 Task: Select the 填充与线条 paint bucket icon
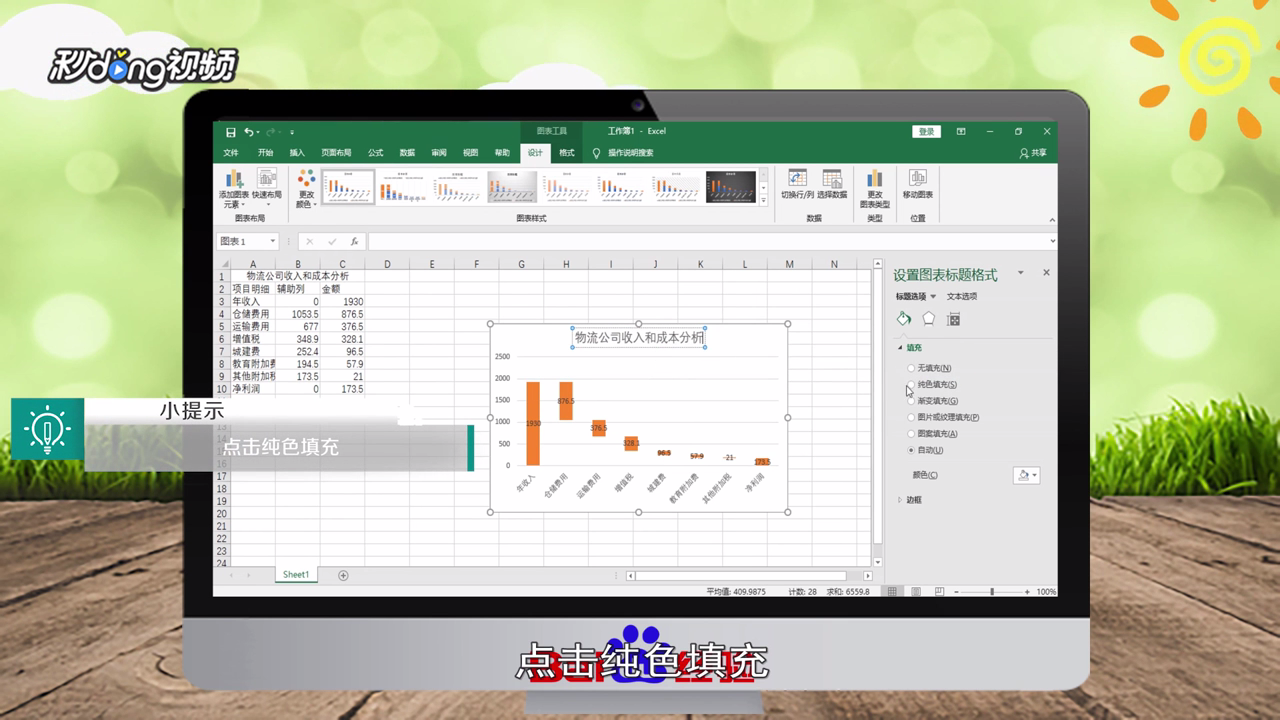tap(903, 318)
